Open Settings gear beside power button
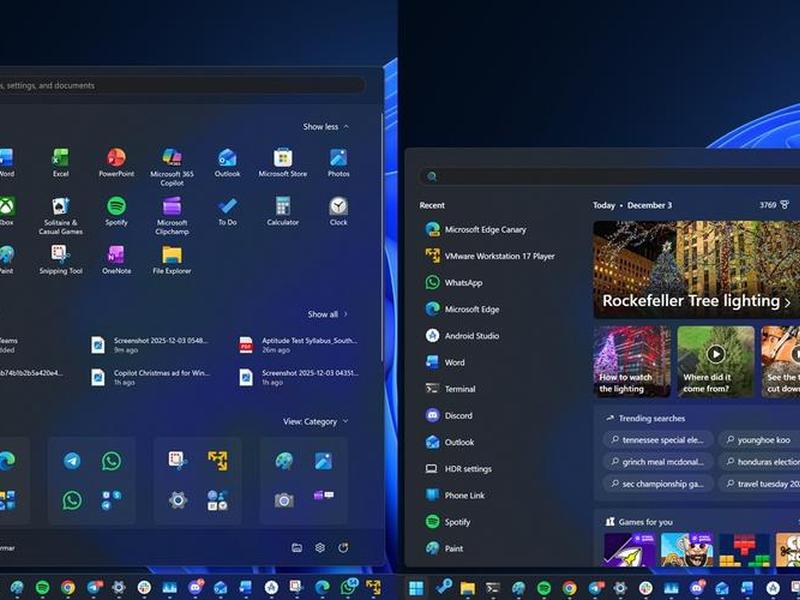The width and height of the screenshot is (800, 600). tap(320, 547)
